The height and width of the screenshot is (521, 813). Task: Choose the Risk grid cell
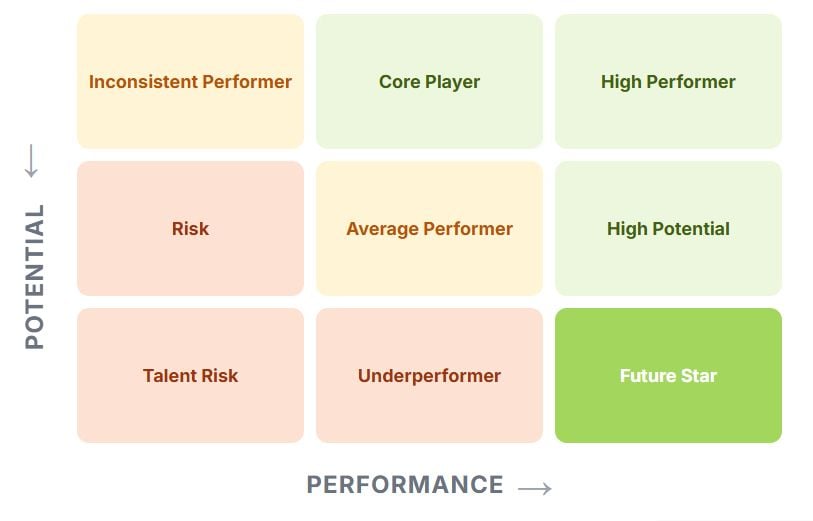190,229
